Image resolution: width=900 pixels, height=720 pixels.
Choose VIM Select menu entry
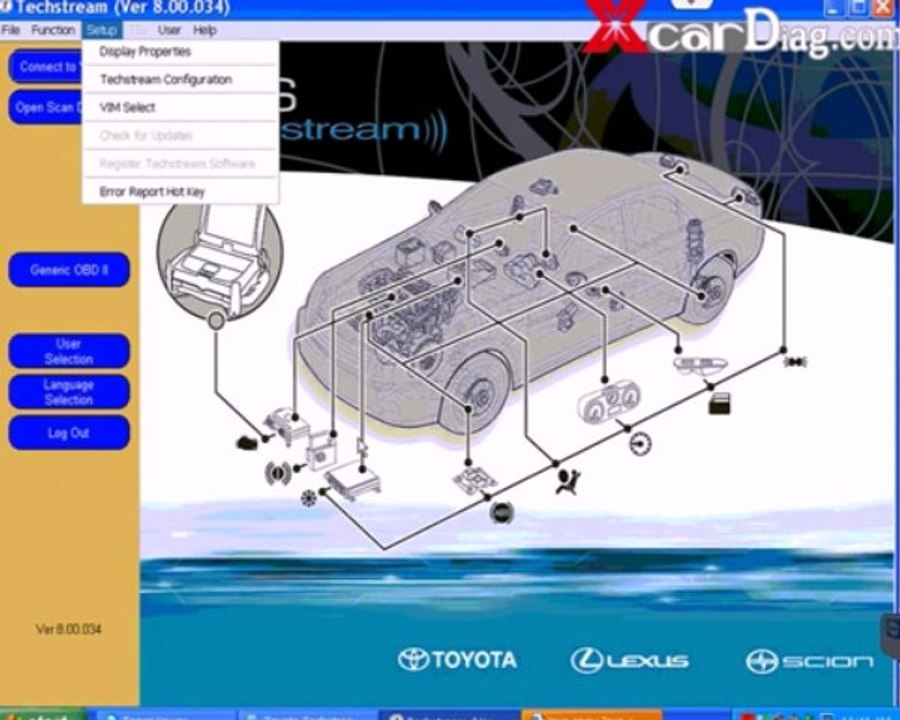180,107
